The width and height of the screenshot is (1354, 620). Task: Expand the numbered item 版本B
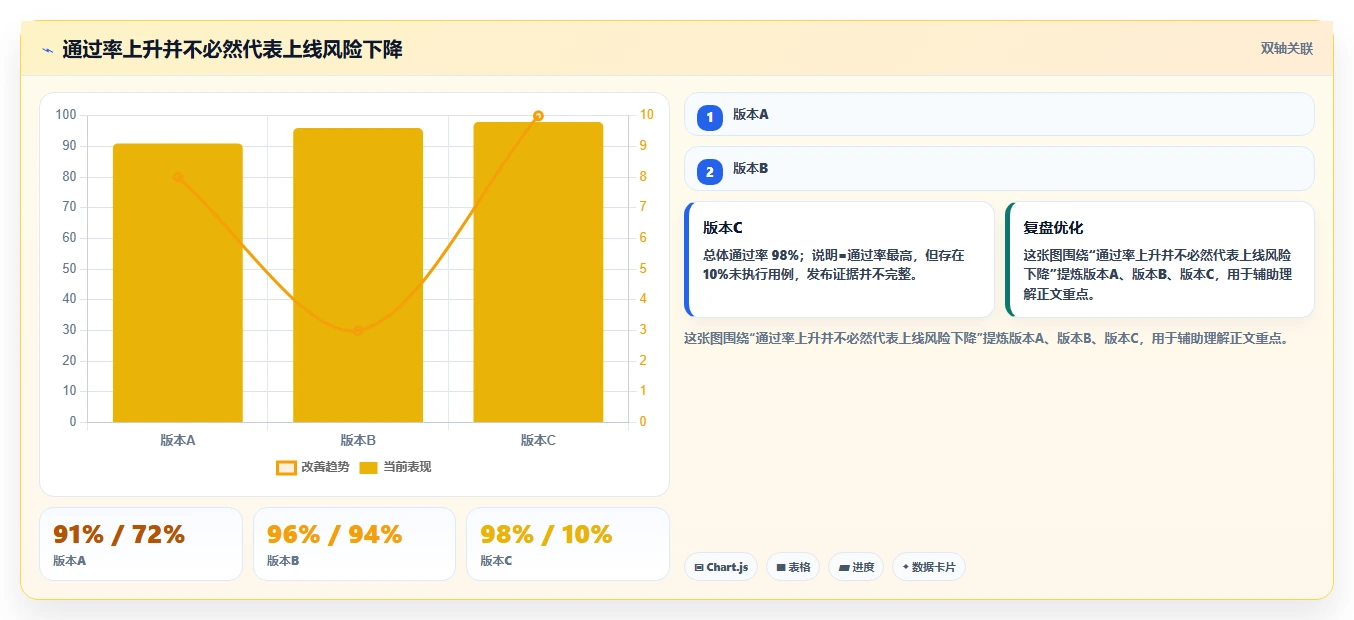coord(999,169)
